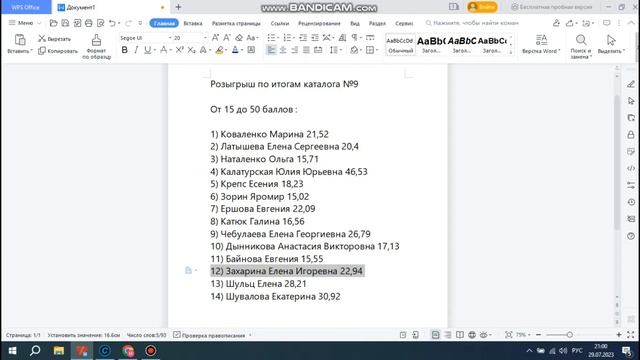This screenshot has height=360, width=640.
Task: Toggle Проверка правописания spell check
Action: pyautogui.click(x=209, y=335)
